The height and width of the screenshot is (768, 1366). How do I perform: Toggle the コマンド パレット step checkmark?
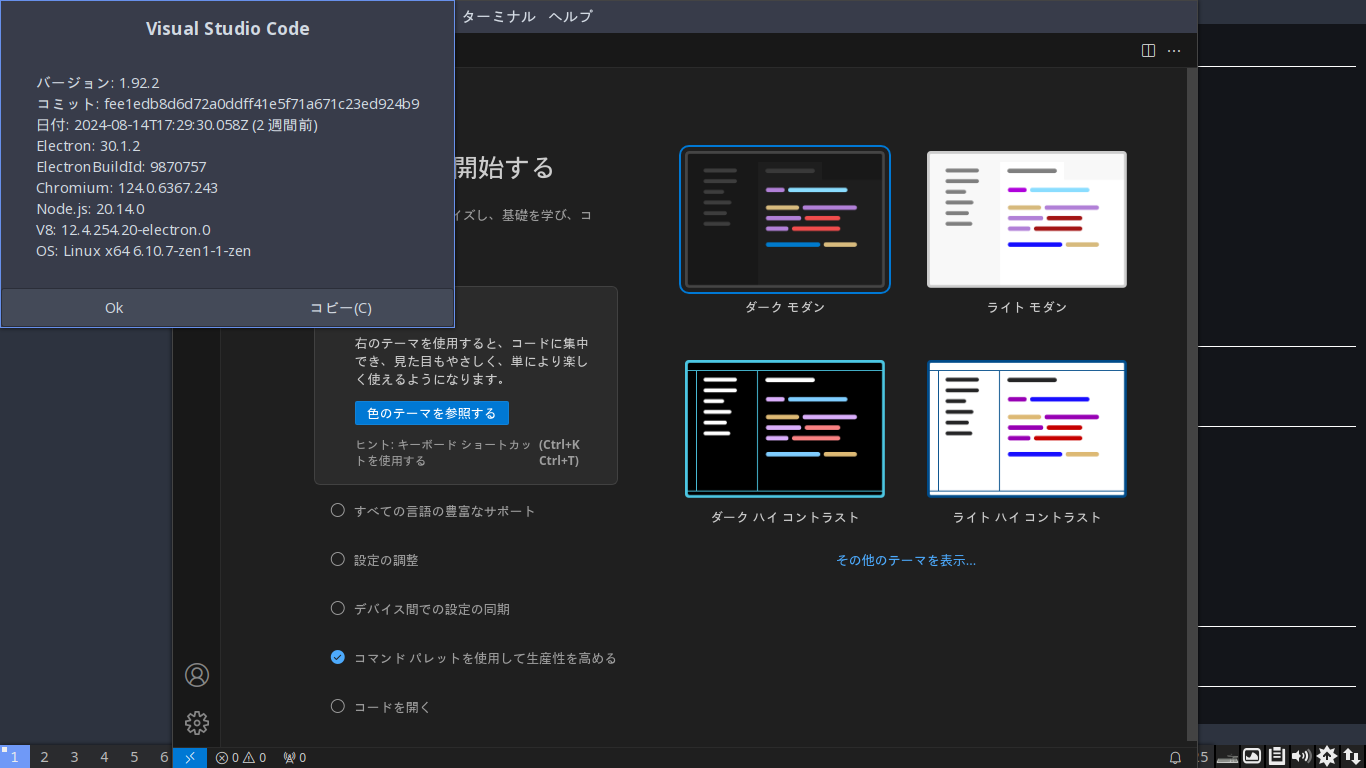click(x=338, y=657)
